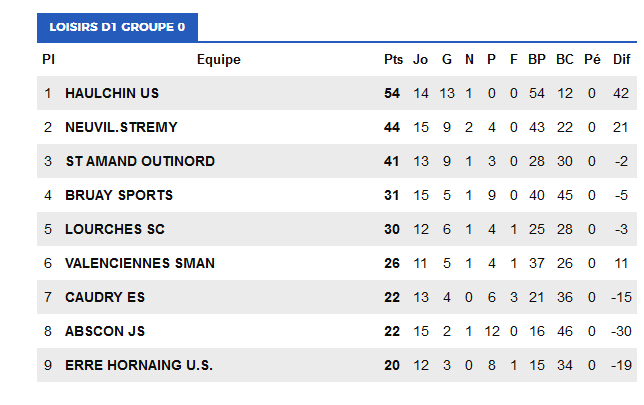Image resolution: width=644 pixels, height=405 pixels.
Task: Click the Pts column header
Action: [393, 60]
